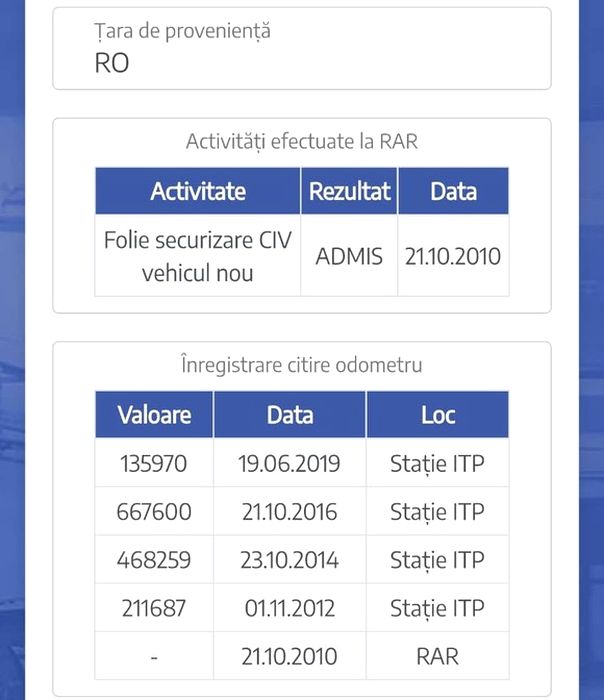Image resolution: width=604 pixels, height=700 pixels.
Task: Click the 'Folie securizare CIV vehicul nou' cell
Action: 198,256
